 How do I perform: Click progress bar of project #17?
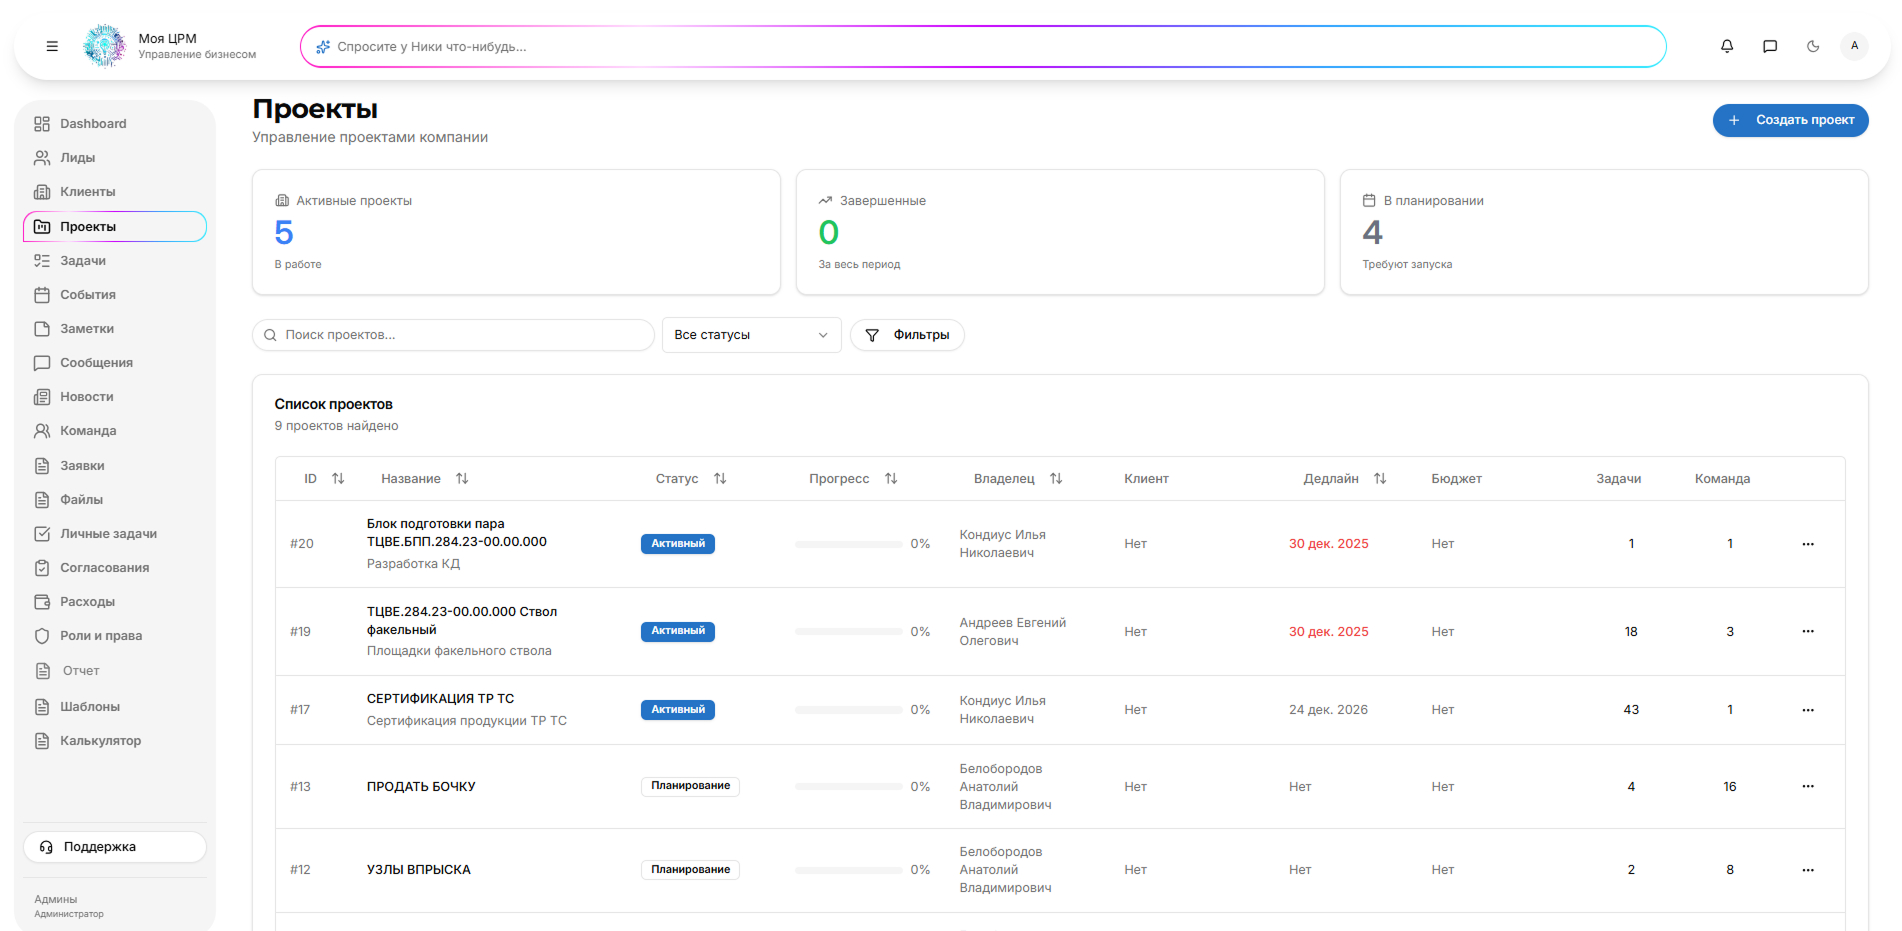848,710
